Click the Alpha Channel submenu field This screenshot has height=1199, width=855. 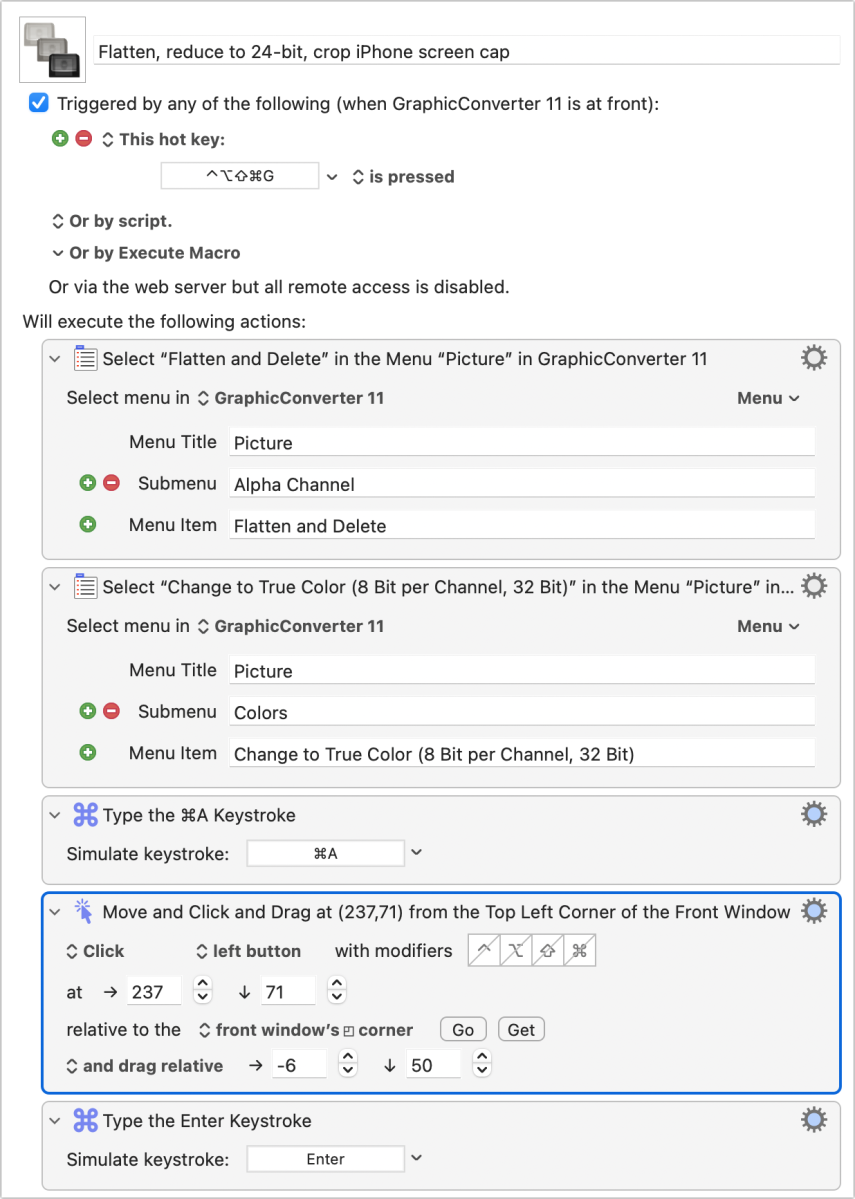pyautogui.click(x=522, y=483)
